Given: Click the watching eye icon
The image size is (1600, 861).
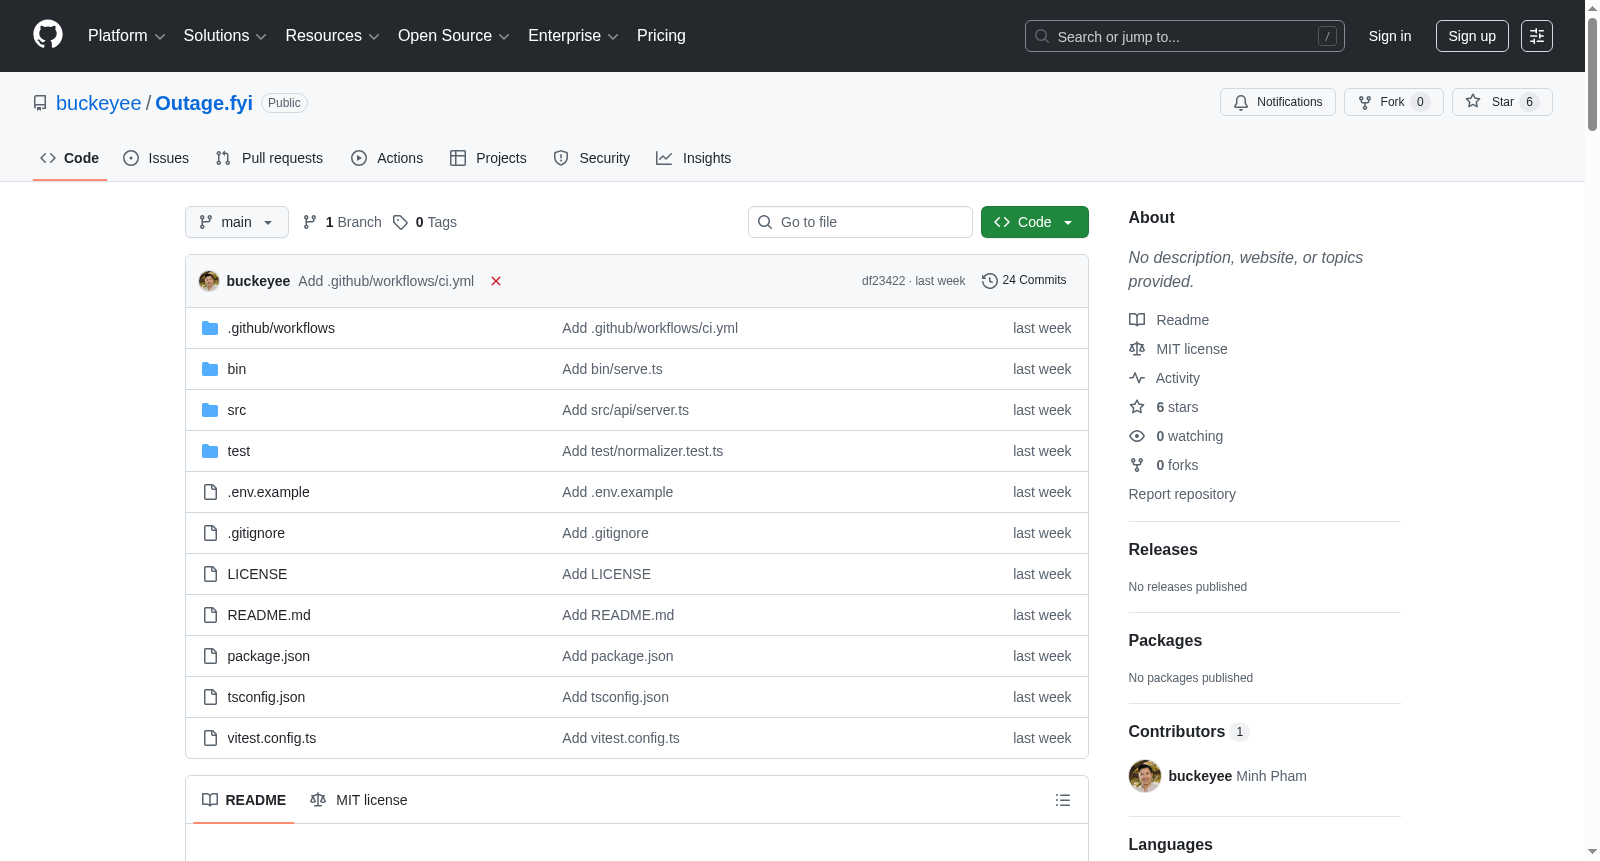Looking at the screenshot, I should pos(1137,436).
